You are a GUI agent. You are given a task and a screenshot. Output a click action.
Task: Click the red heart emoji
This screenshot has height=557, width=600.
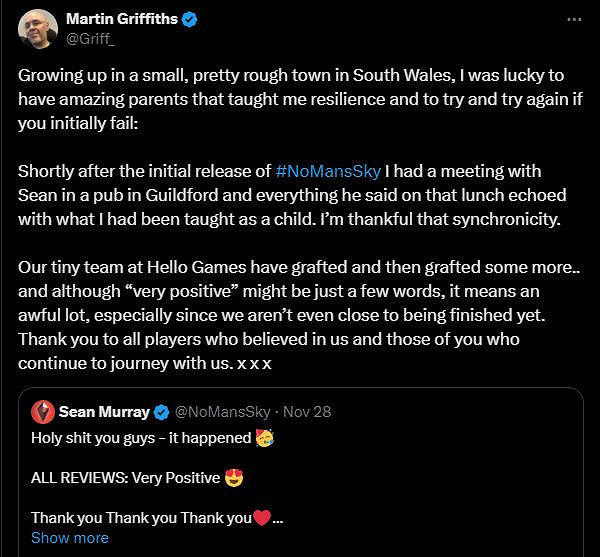262,518
